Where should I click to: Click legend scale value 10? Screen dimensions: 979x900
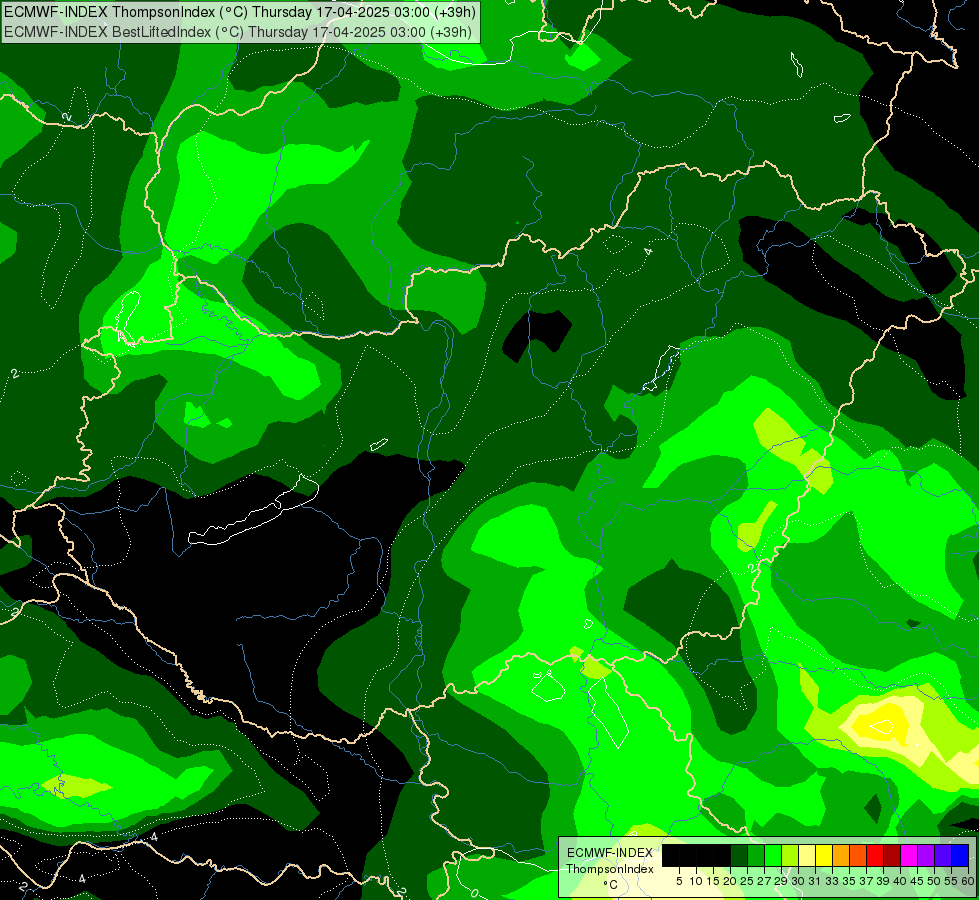pos(696,881)
